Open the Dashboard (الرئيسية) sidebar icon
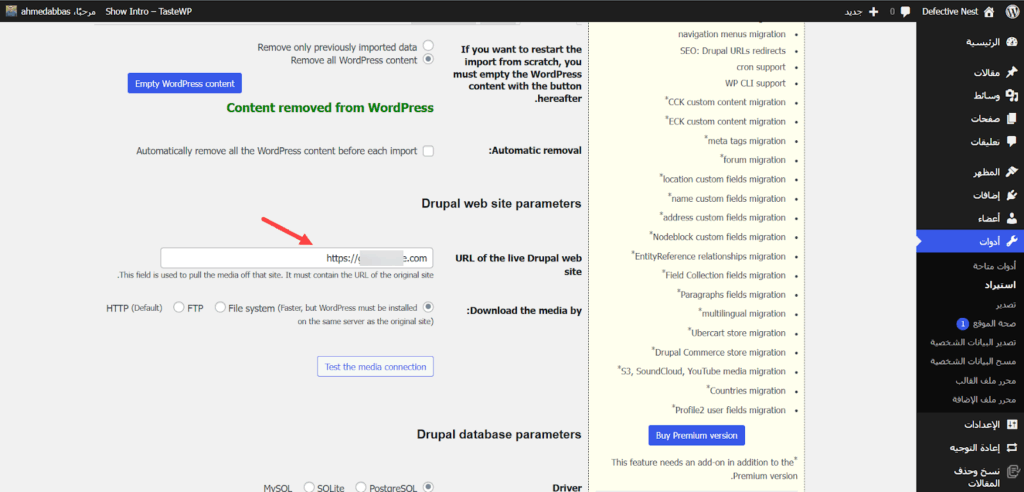The width and height of the screenshot is (1024, 492). 1011,42
